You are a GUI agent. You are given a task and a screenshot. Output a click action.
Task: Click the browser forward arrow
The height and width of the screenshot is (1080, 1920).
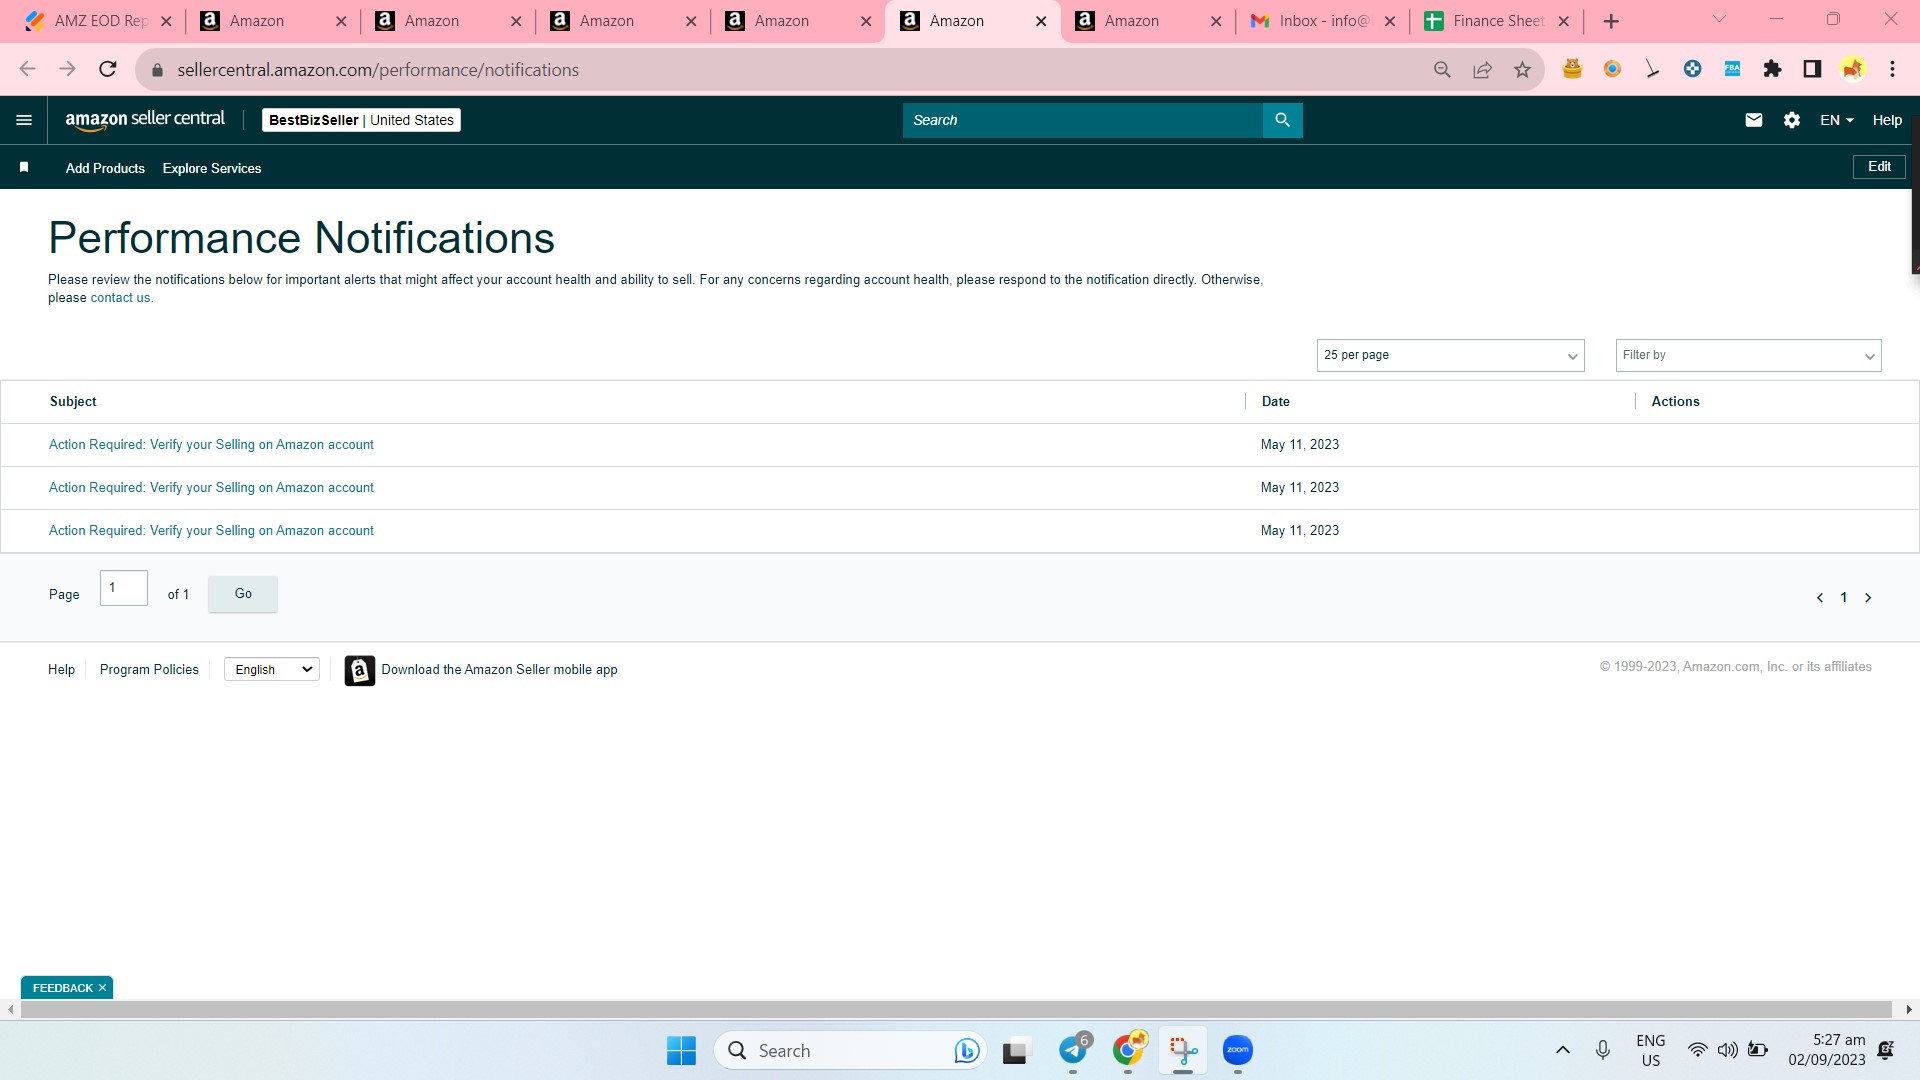click(x=67, y=69)
